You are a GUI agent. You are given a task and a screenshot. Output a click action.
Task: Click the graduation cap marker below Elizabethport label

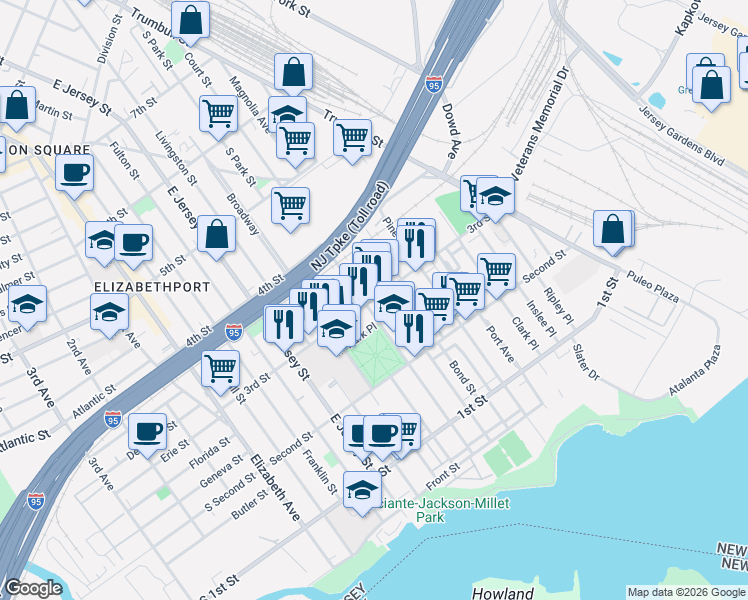pos(109,315)
